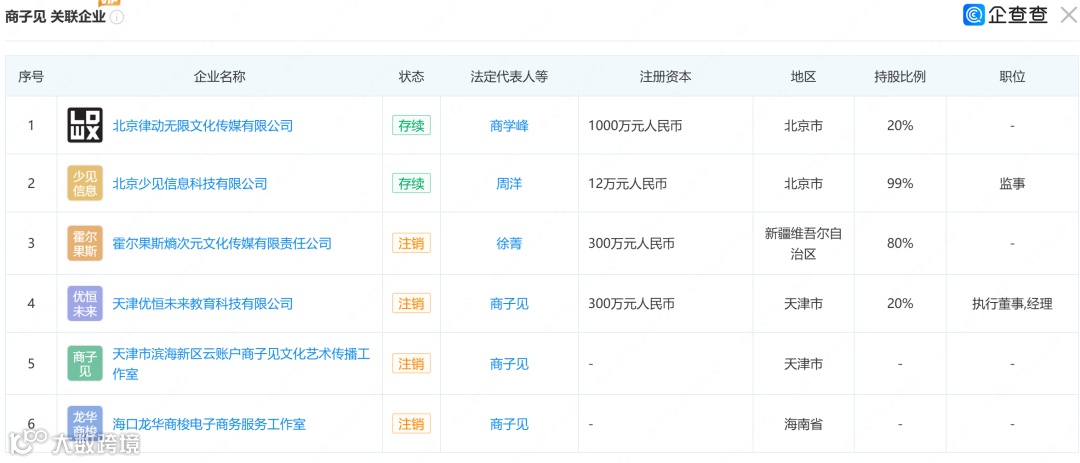Open 天津市滨海新区云账户商子见文化艺术传播工作室 link

[x=241, y=363]
